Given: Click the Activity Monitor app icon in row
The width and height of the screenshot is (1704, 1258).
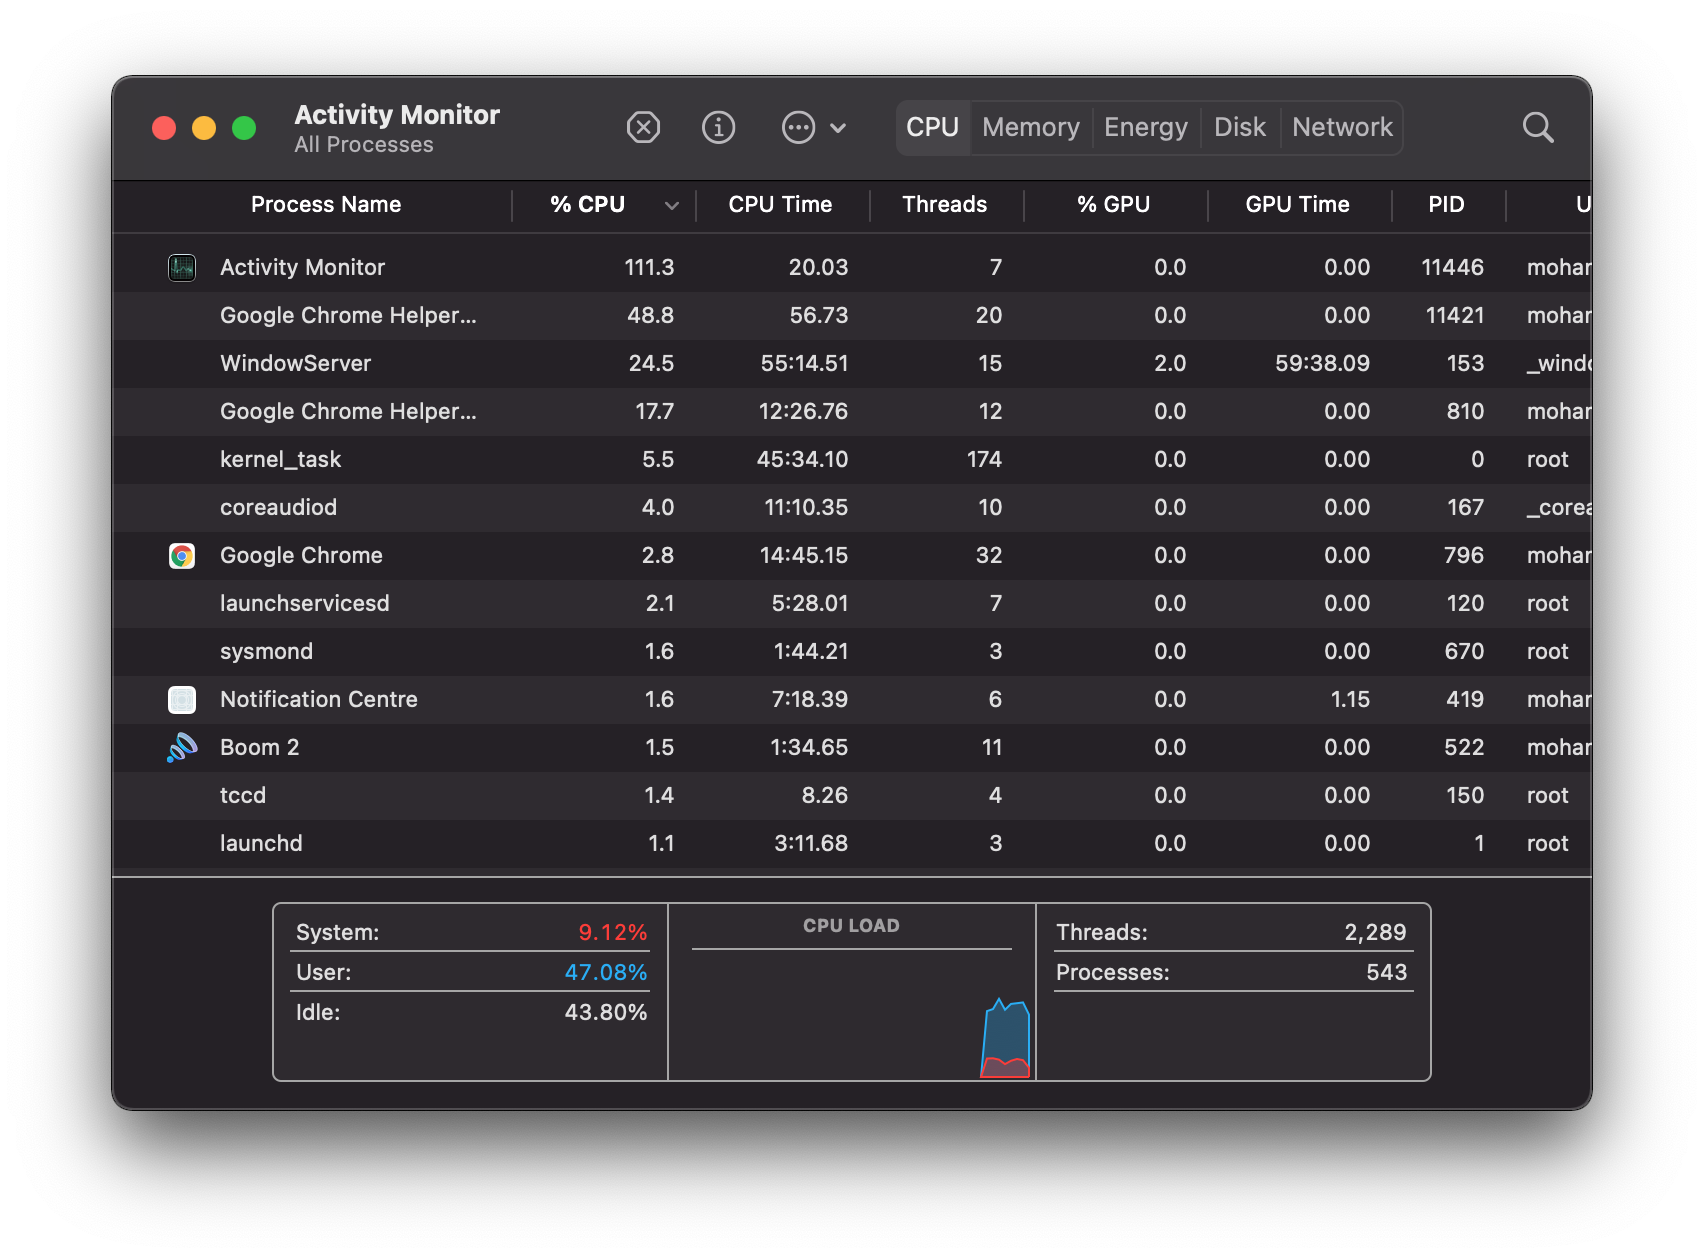Looking at the screenshot, I should (x=182, y=268).
